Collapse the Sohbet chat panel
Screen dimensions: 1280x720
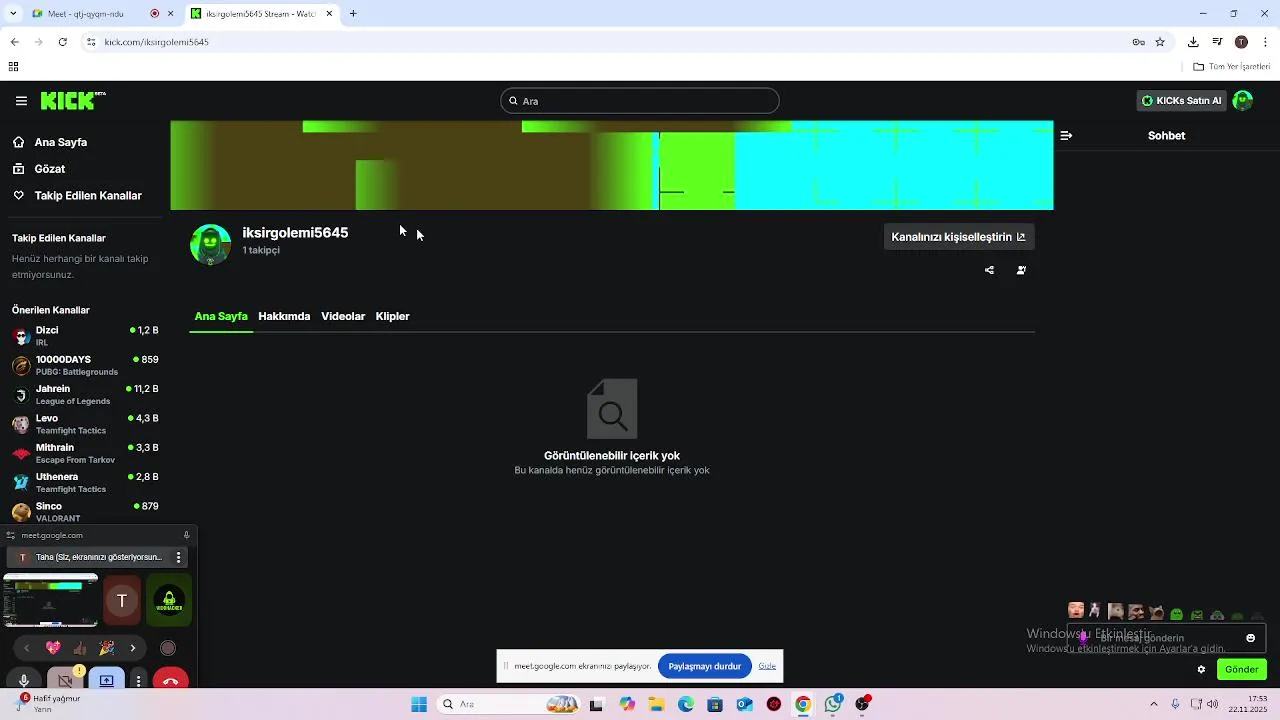point(1066,135)
